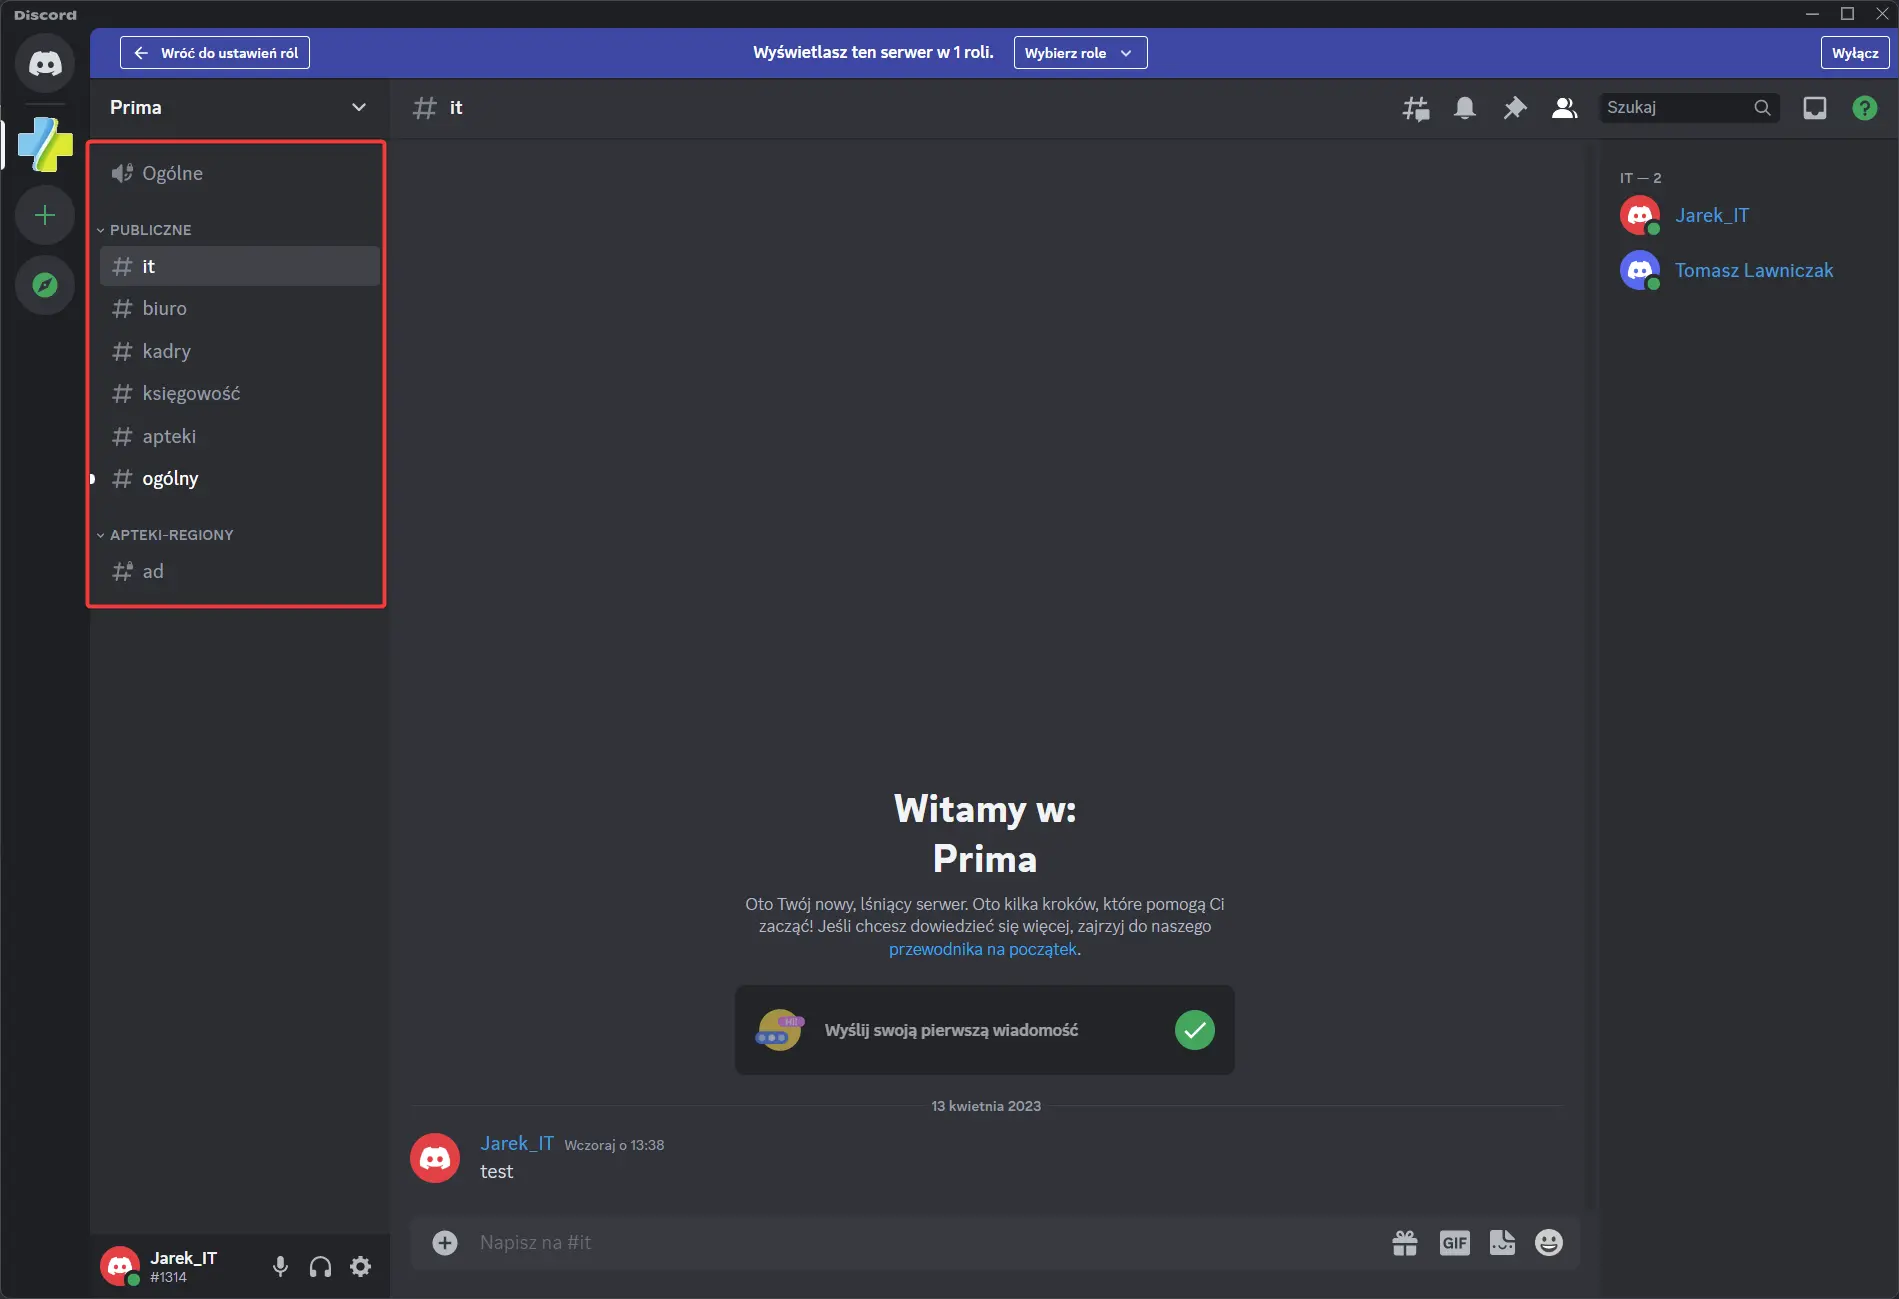Click Wróć do ustawień ról button
Image resolution: width=1899 pixels, height=1299 pixels.
tap(215, 53)
